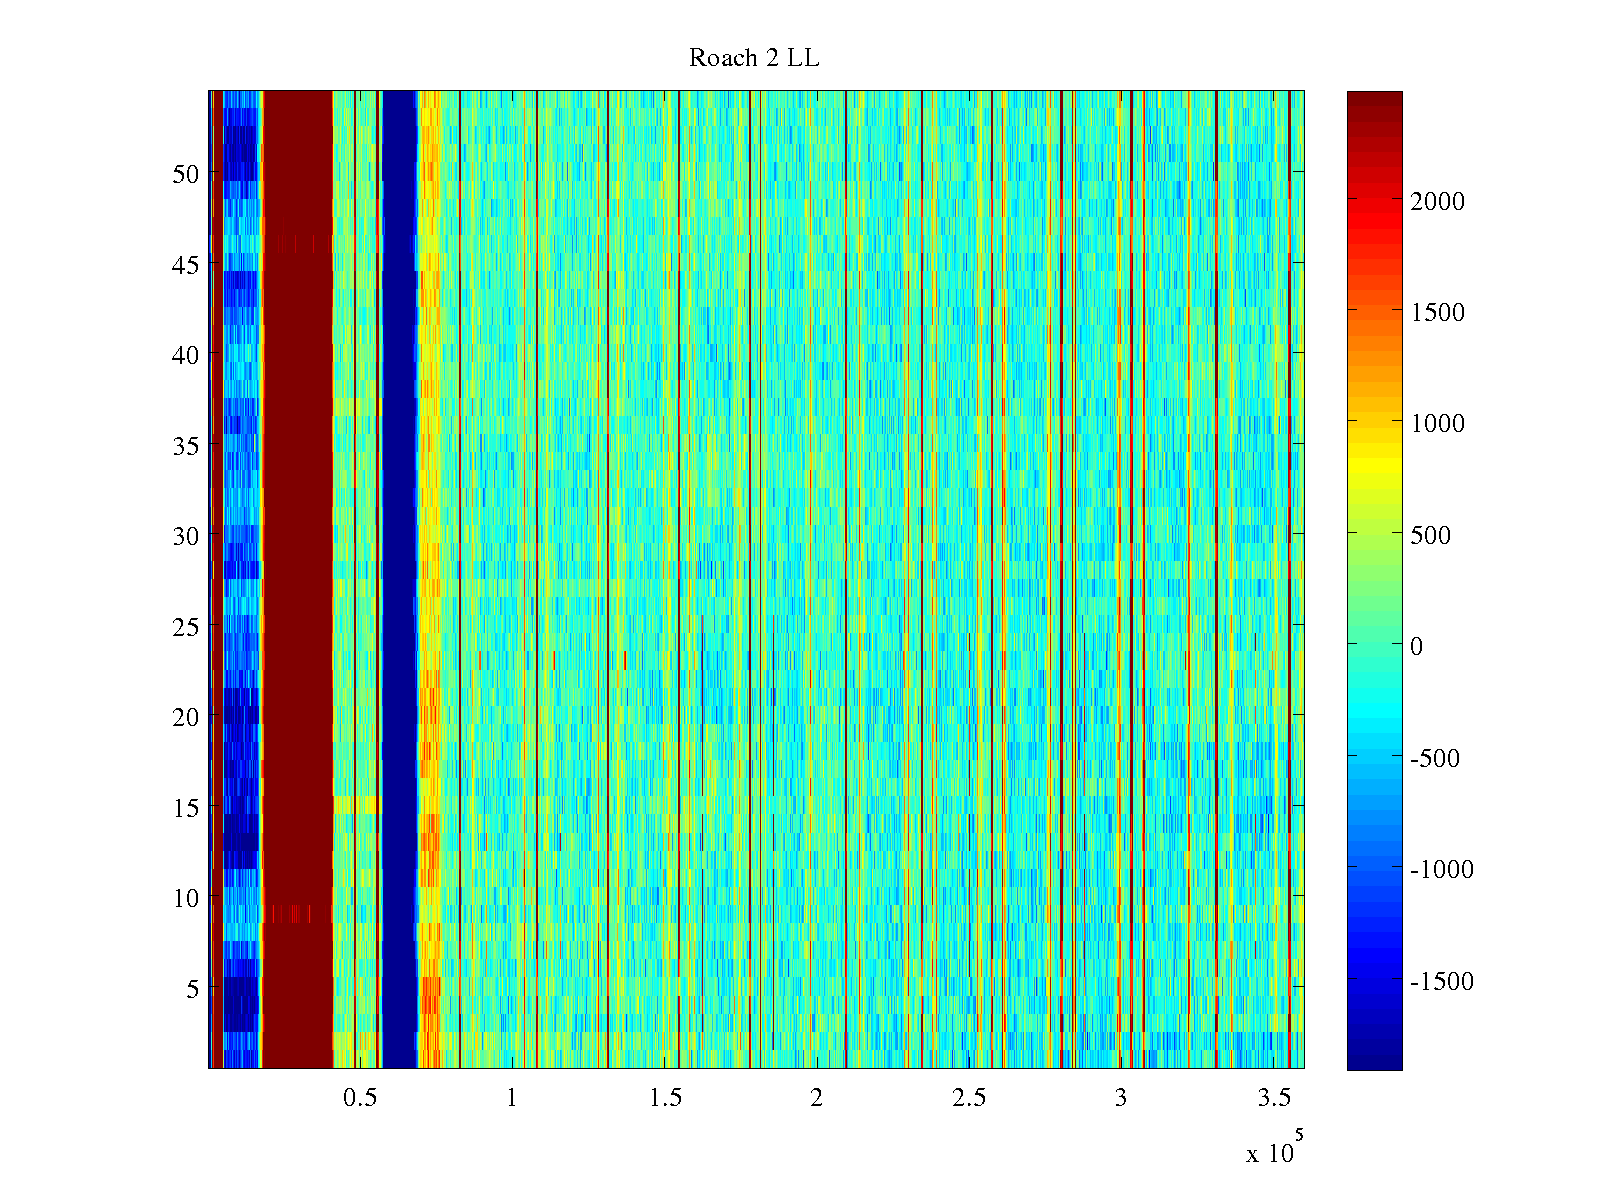Click the x-axis exponent 'x 10^5' label
The image size is (1600, 1200).
pos(1275,1147)
